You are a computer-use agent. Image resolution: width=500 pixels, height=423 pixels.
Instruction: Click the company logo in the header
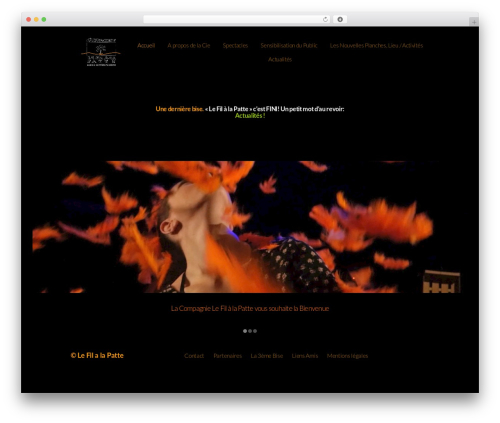tap(101, 52)
